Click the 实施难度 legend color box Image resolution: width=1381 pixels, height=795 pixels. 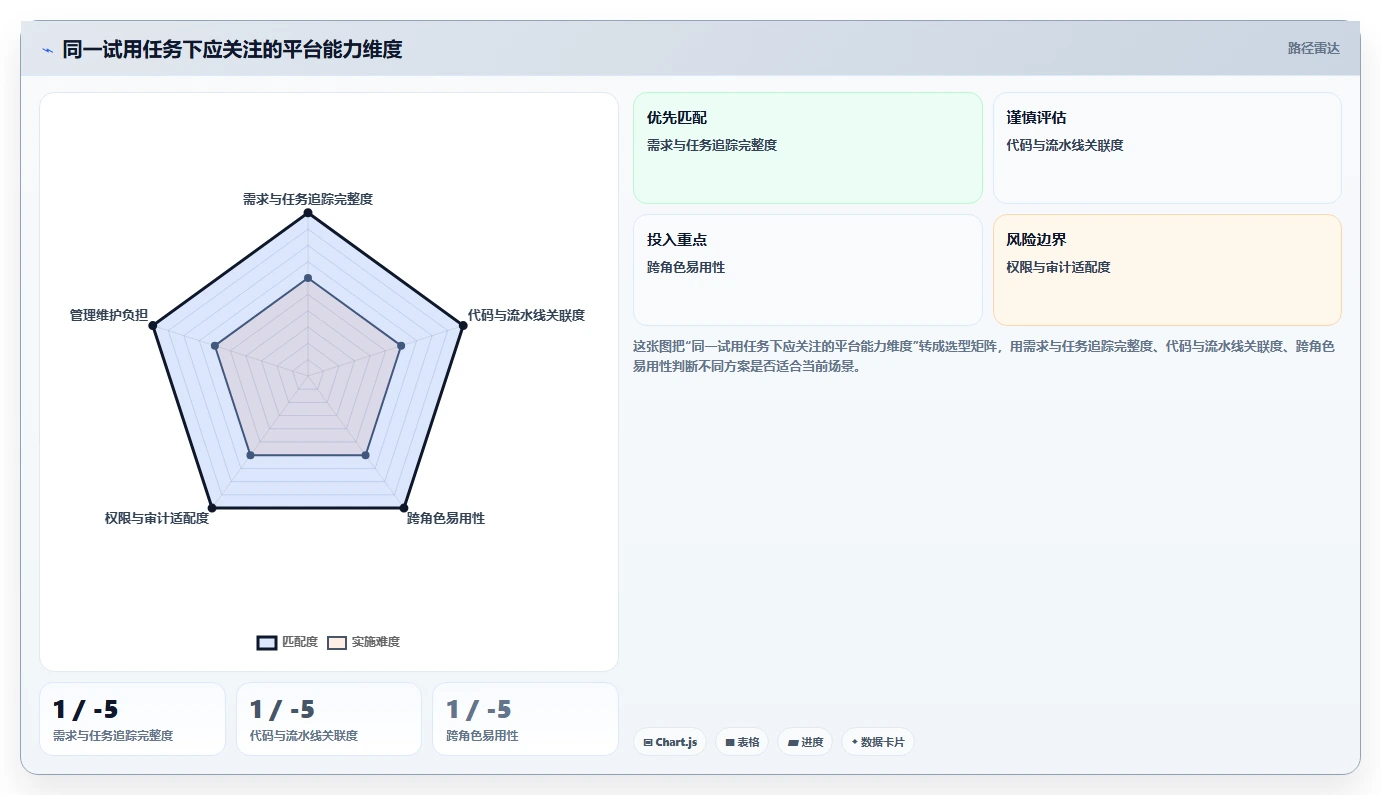[x=337, y=642]
